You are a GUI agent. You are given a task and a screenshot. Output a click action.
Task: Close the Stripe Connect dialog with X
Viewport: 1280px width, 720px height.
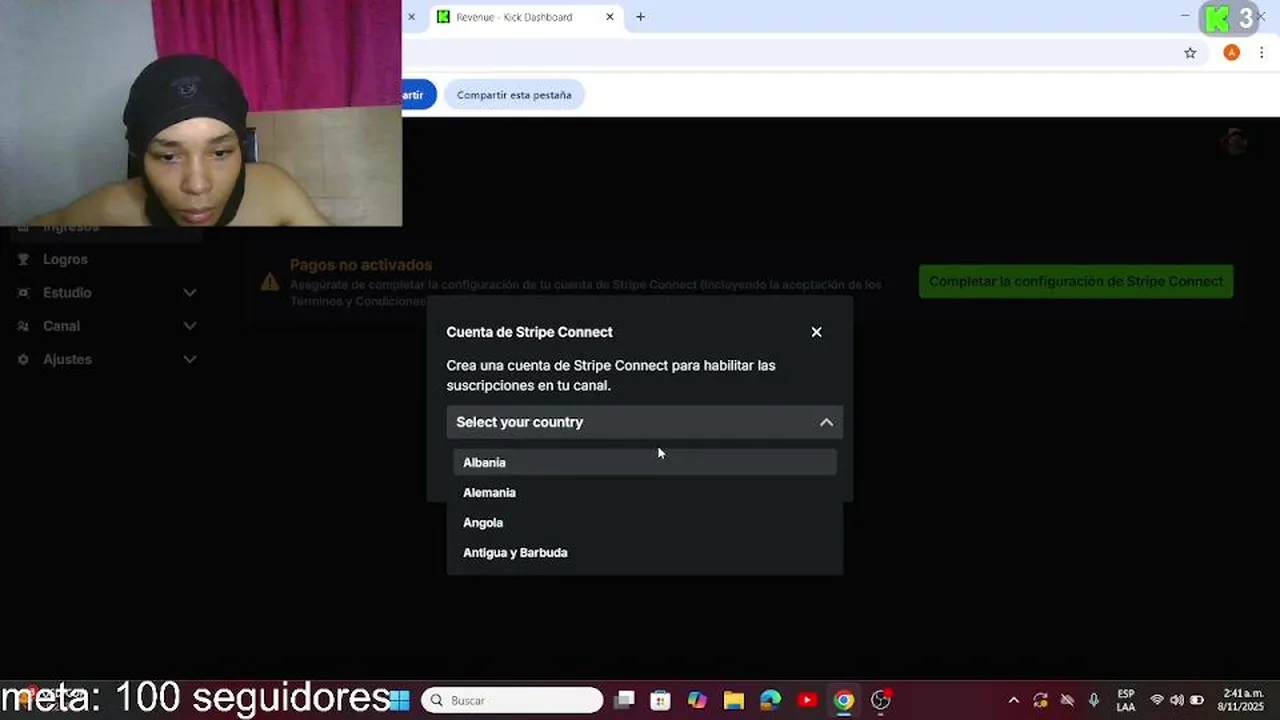[816, 332]
